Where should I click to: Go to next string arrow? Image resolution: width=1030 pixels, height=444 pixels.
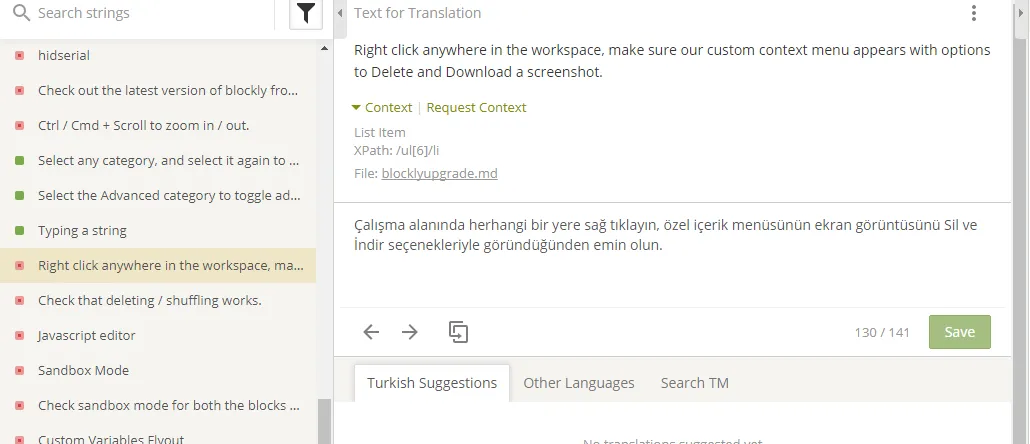coord(410,332)
